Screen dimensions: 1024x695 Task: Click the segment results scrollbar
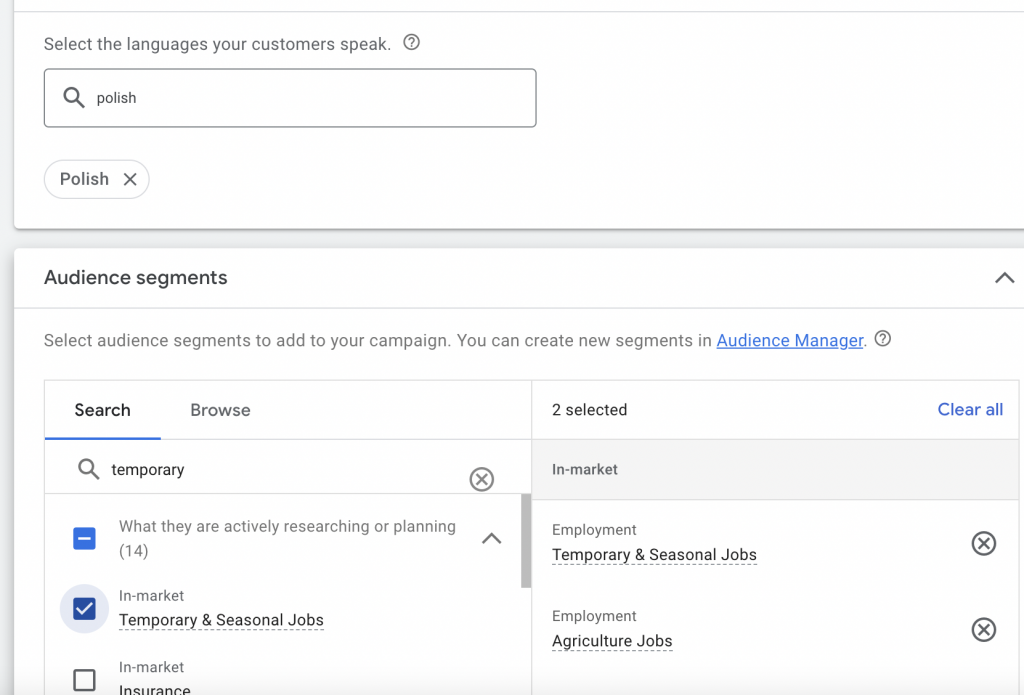pyautogui.click(x=526, y=540)
